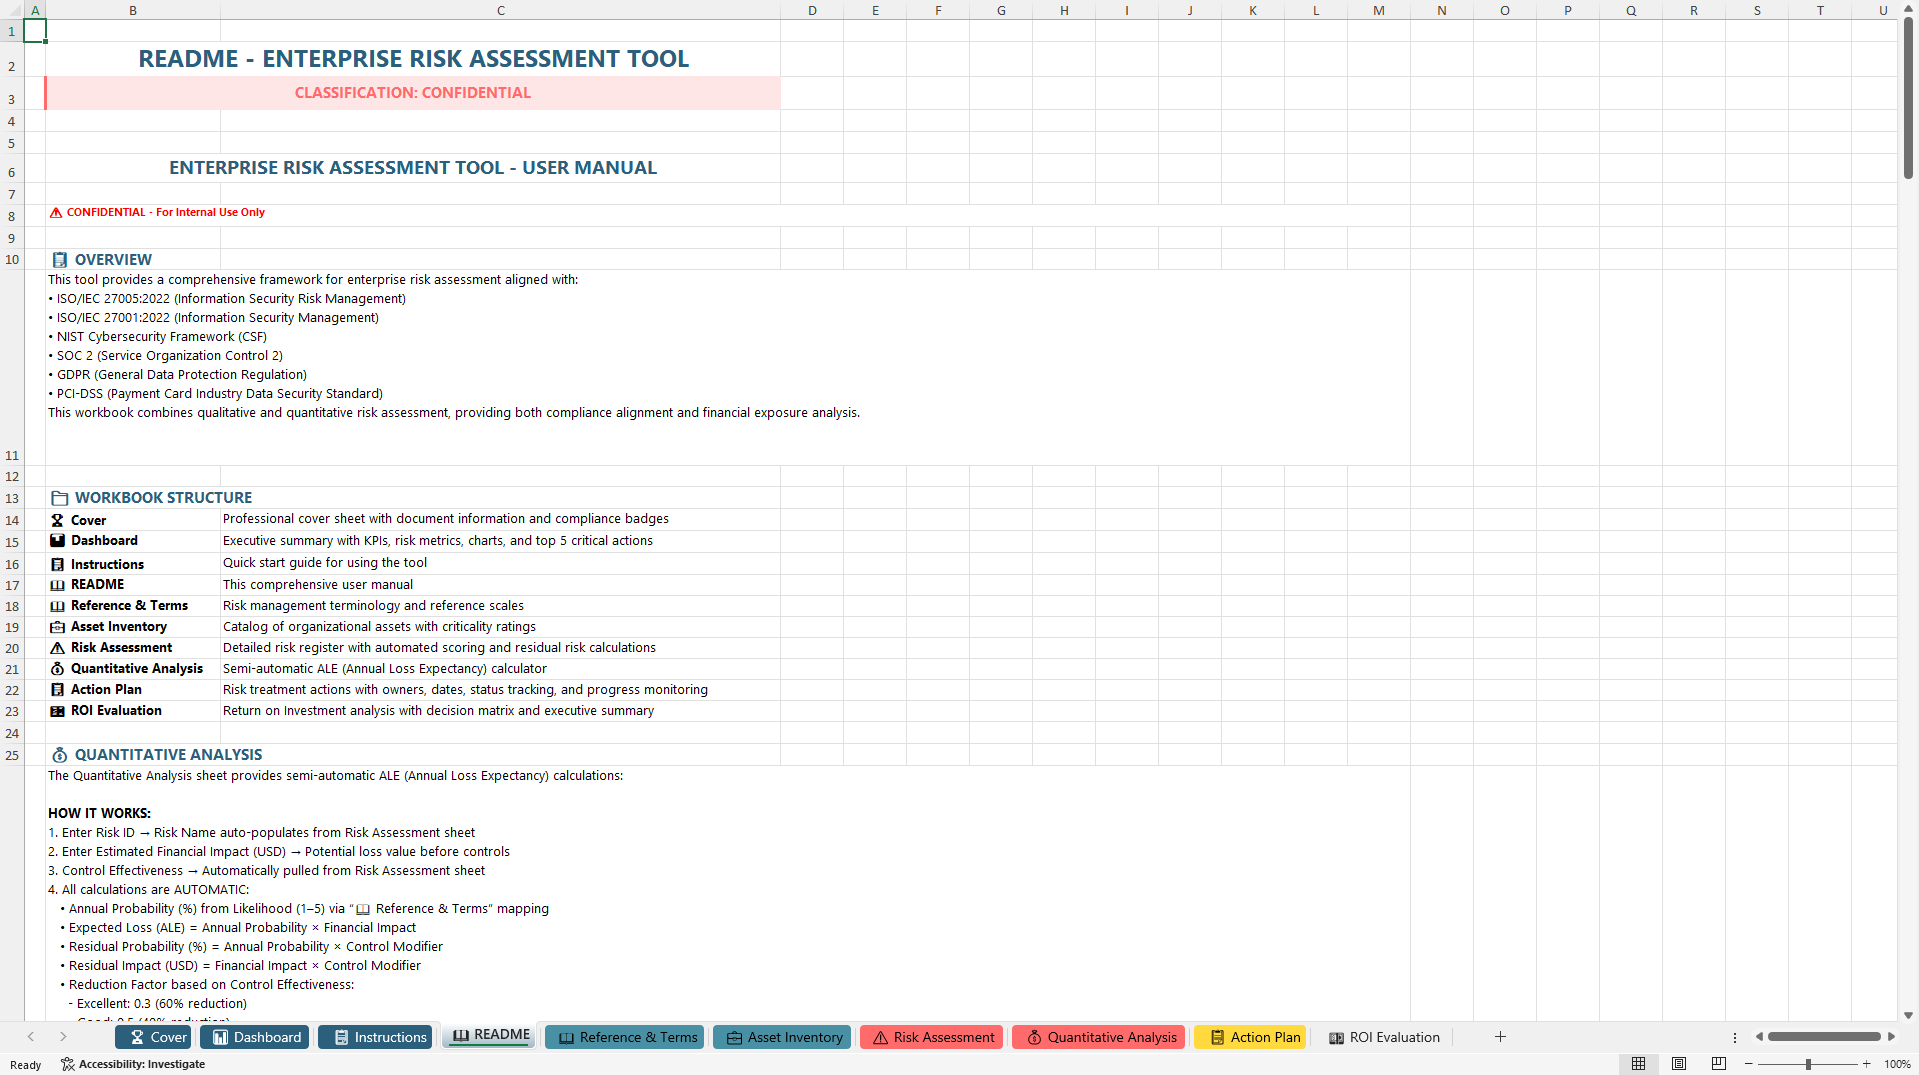Click the Quantitative Analysis row icon
The height and width of the screenshot is (1075, 1919).
pyautogui.click(x=58, y=669)
